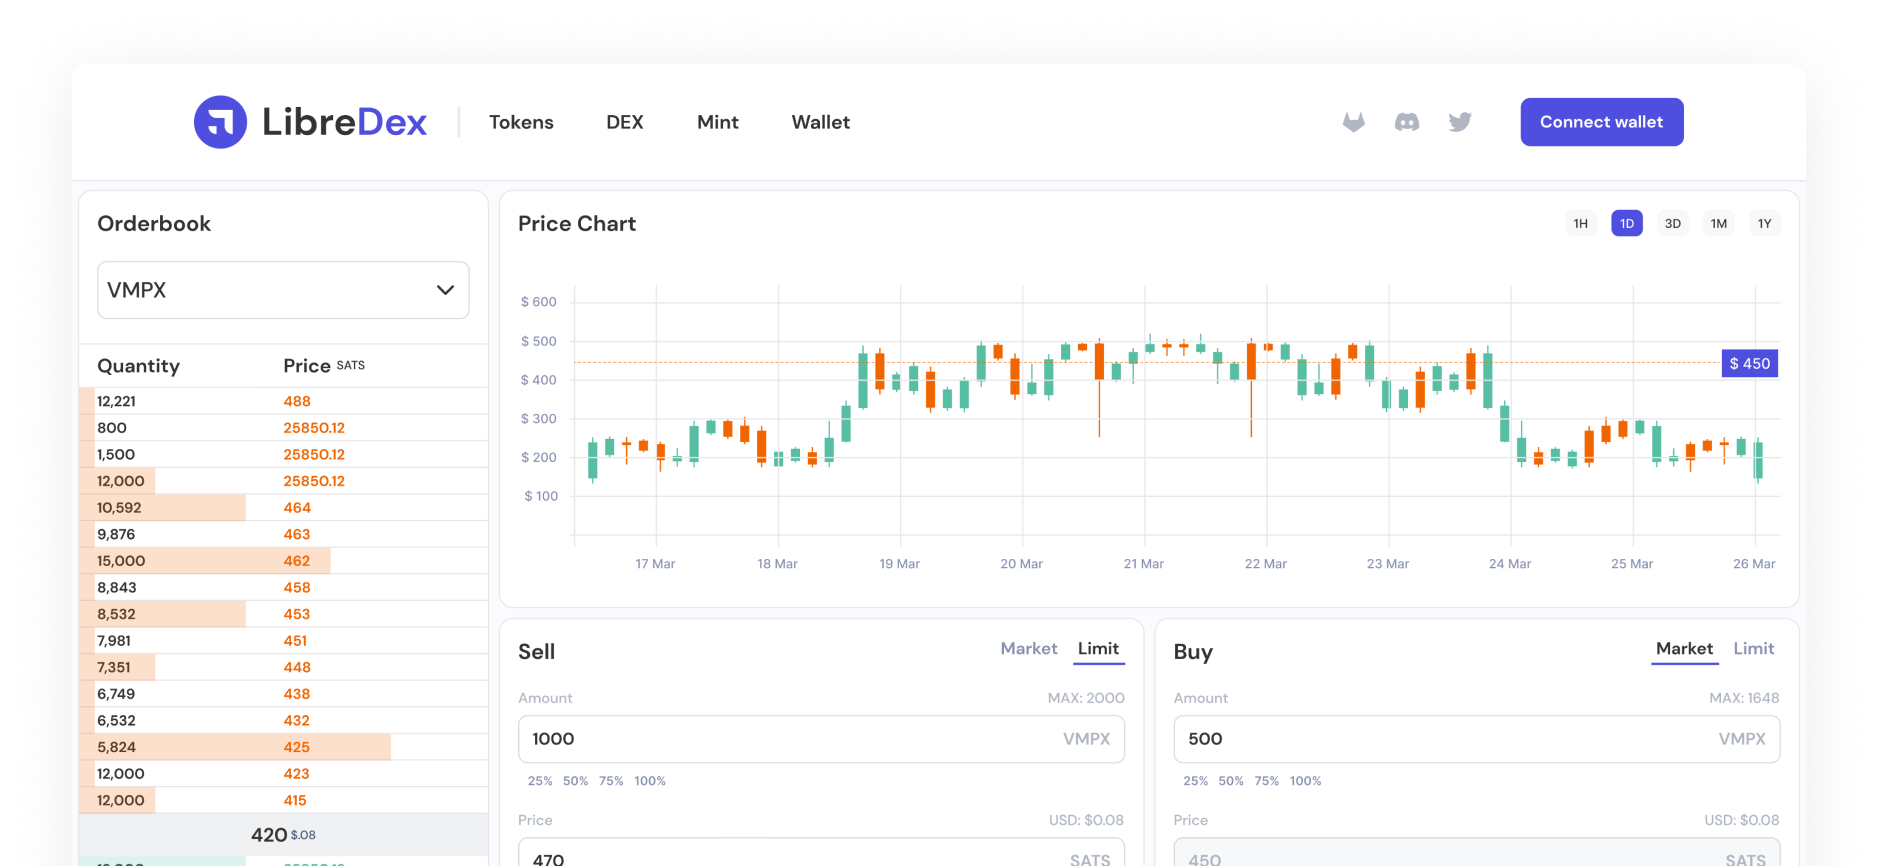The image size is (1878, 866).
Task: Set Sell amount to 50%
Action: pos(575,781)
